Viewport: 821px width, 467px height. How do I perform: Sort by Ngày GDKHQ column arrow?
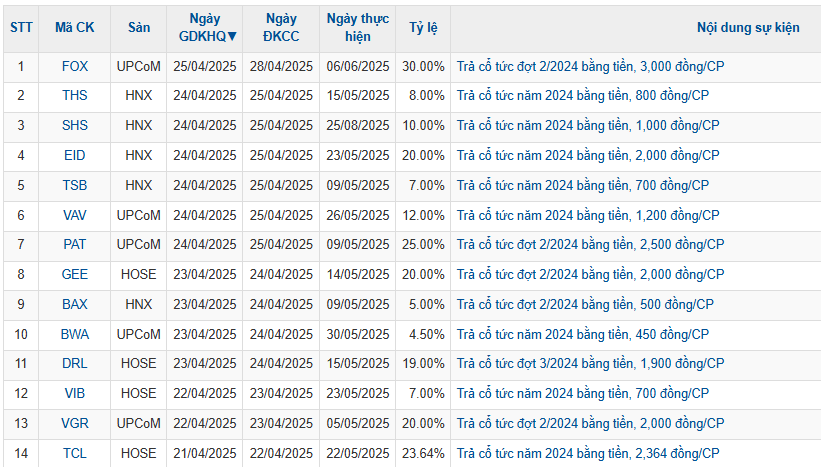[x=232, y=37]
